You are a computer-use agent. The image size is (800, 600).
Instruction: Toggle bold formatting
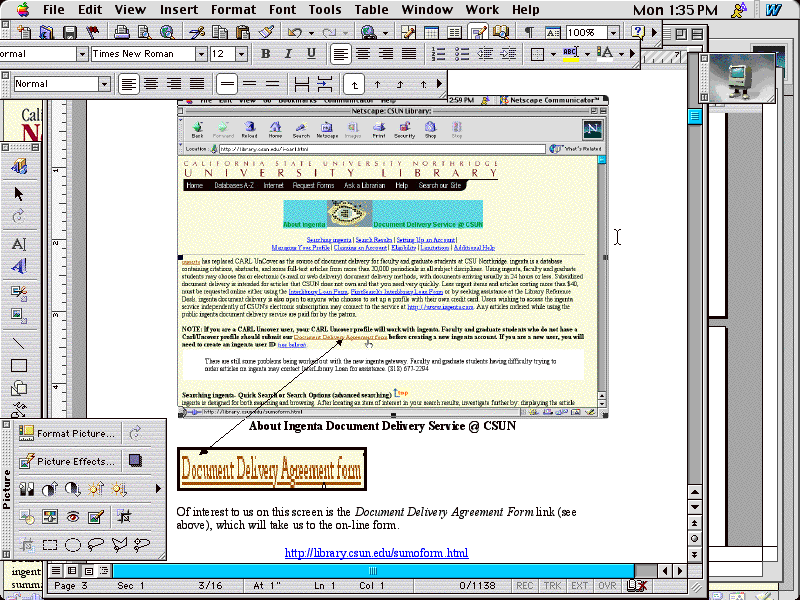coord(265,54)
